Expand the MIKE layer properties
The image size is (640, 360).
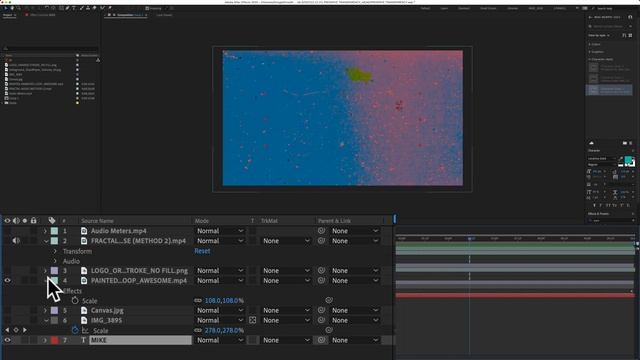point(45,340)
